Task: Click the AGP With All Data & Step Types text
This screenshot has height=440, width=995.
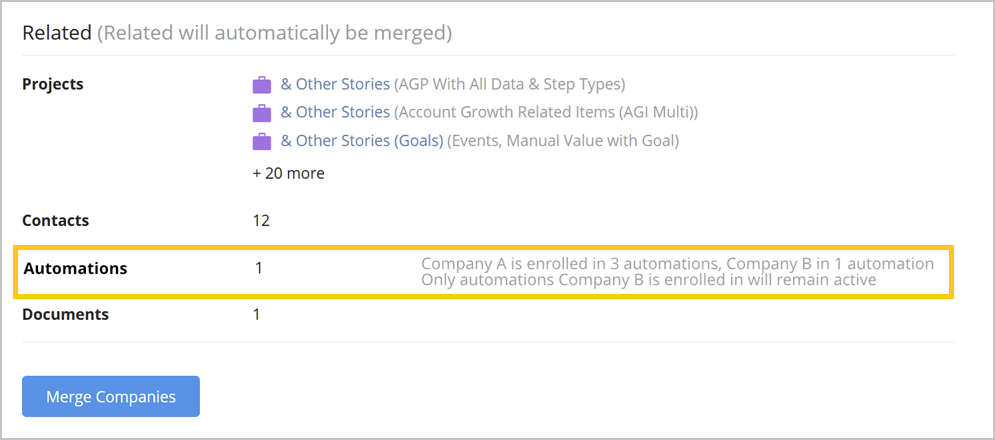Action: click(510, 84)
